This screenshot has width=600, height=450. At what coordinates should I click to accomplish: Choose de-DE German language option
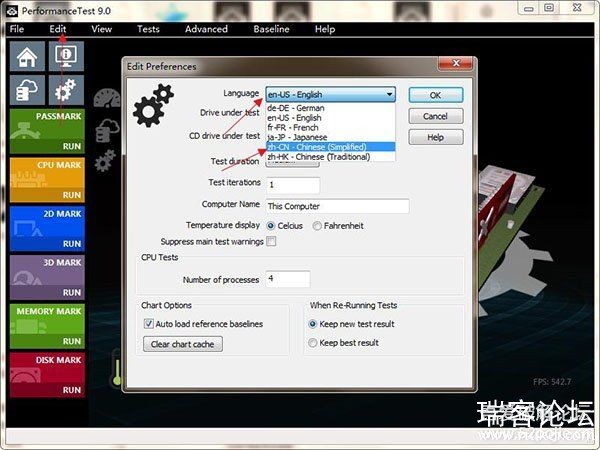point(331,108)
